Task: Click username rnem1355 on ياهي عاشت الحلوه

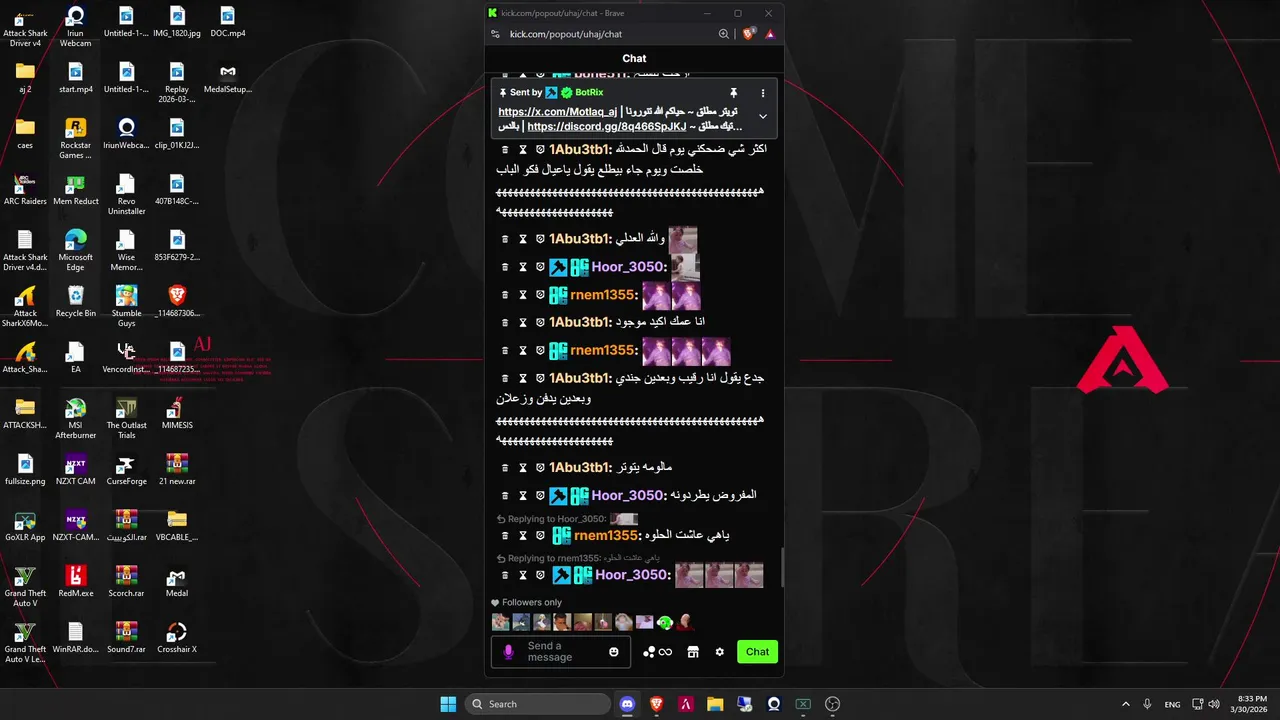Action: pyautogui.click(x=607, y=535)
